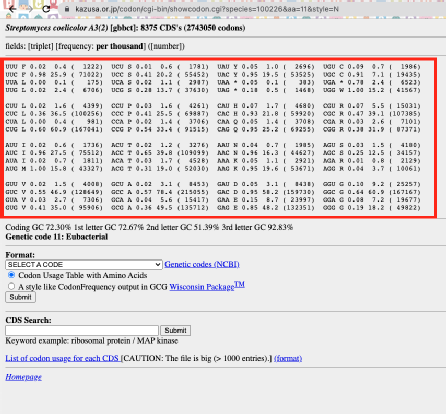
Task: Click the UAA stop codon entry
Action: coord(266,82)
